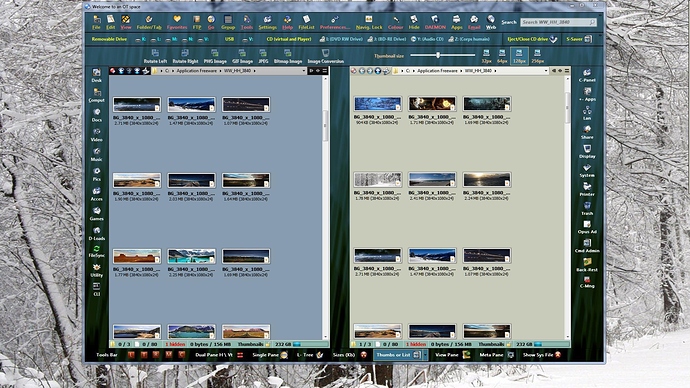The height and width of the screenshot is (388, 690).
Task: Click the Rotate Left image tool
Action: [x=155, y=57]
